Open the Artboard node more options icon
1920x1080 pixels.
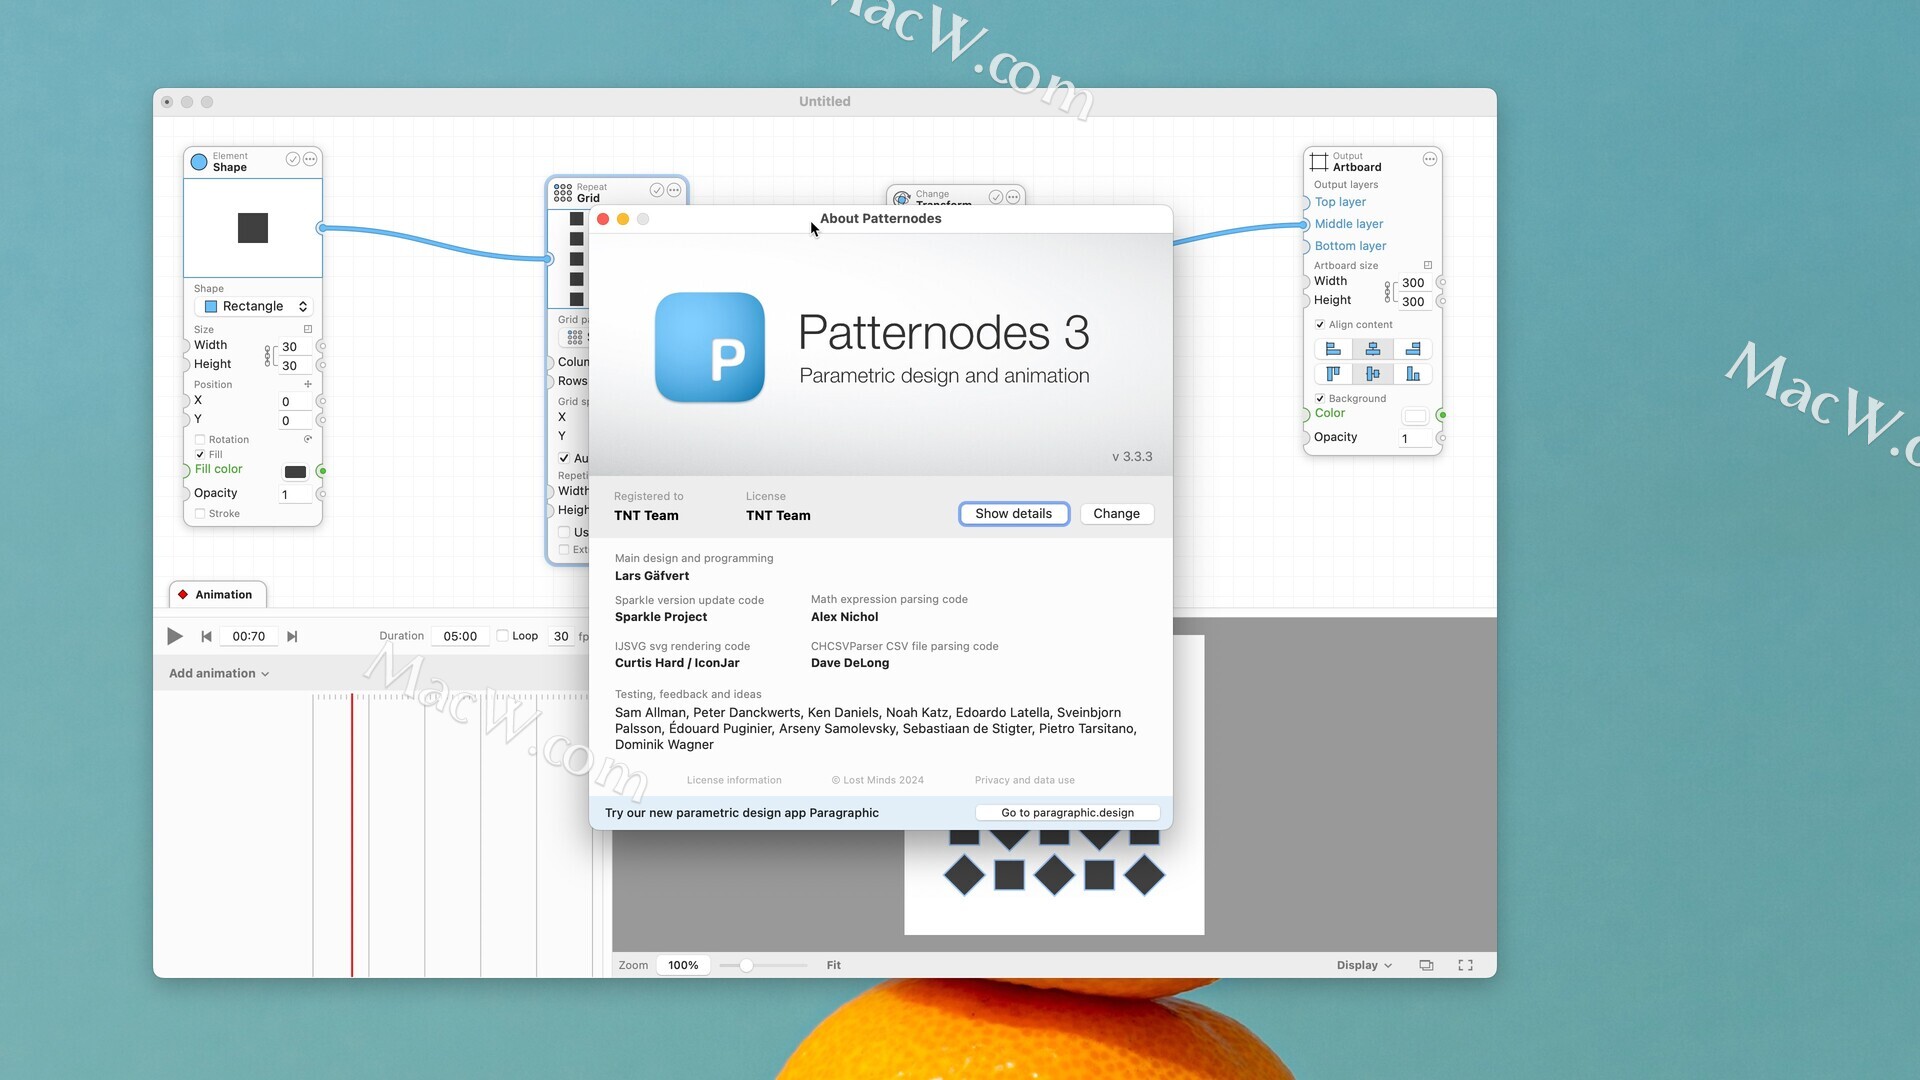[1430, 159]
